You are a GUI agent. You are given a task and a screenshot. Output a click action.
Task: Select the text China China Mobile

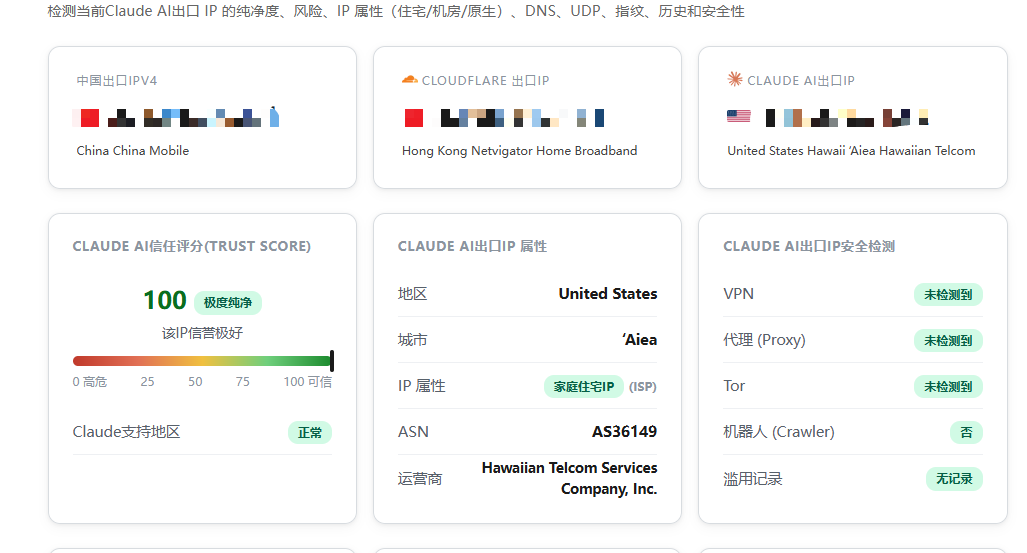pos(132,151)
